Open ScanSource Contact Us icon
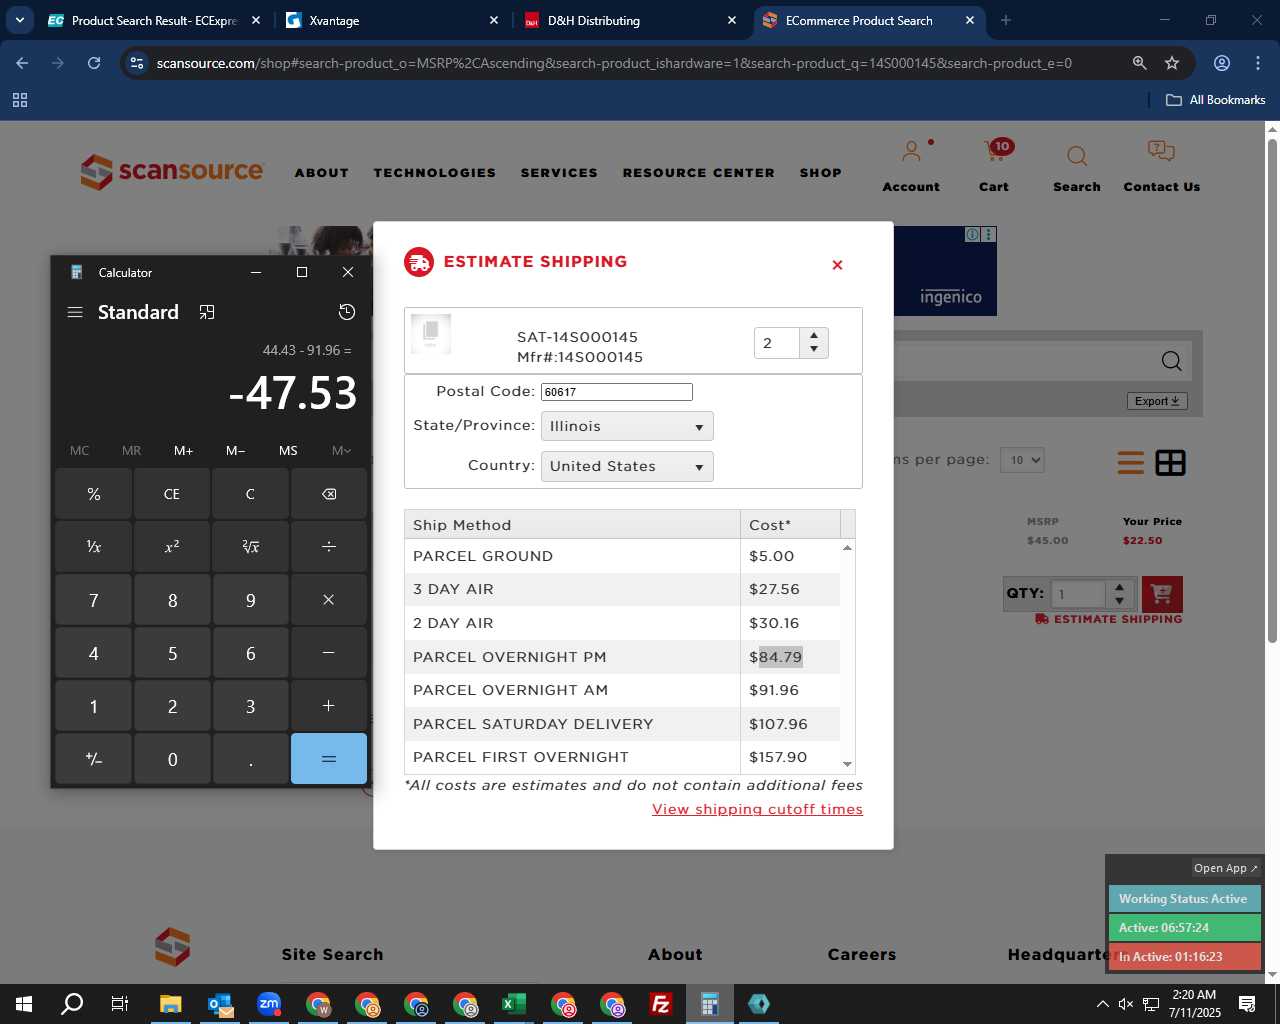The image size is (1280, 1024). point(1161,166)
